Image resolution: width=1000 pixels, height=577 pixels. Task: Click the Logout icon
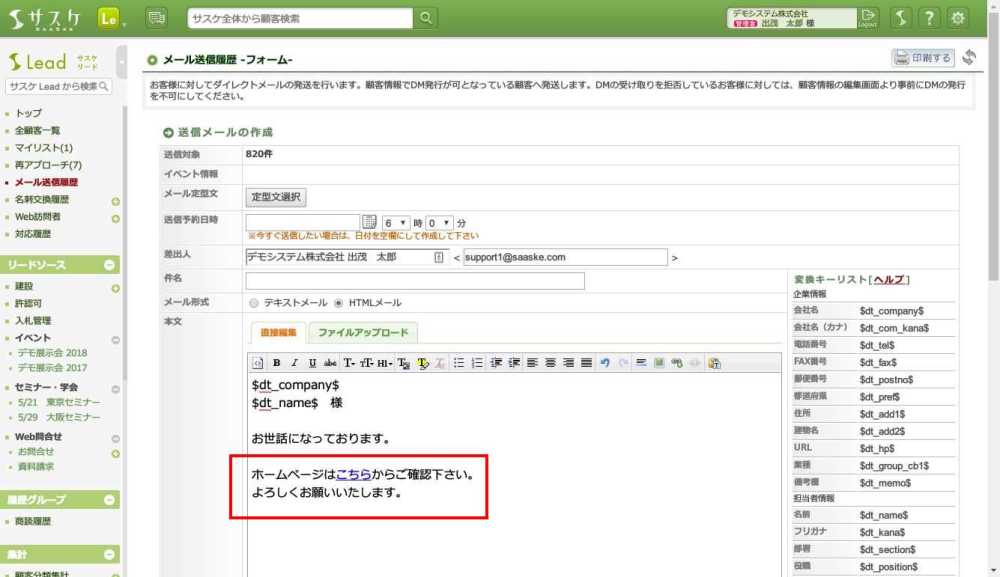coord(868,17)
